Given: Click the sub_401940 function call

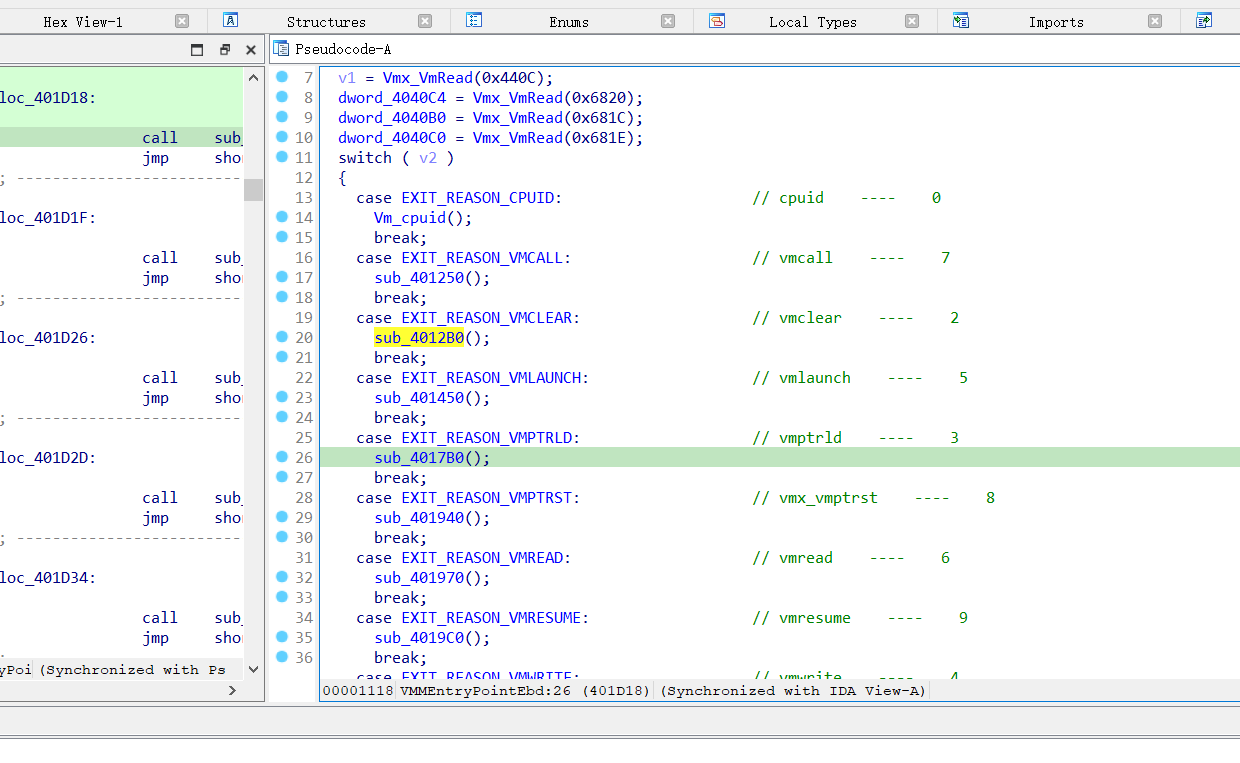Looking at the screenshot, I should (419, 518).
